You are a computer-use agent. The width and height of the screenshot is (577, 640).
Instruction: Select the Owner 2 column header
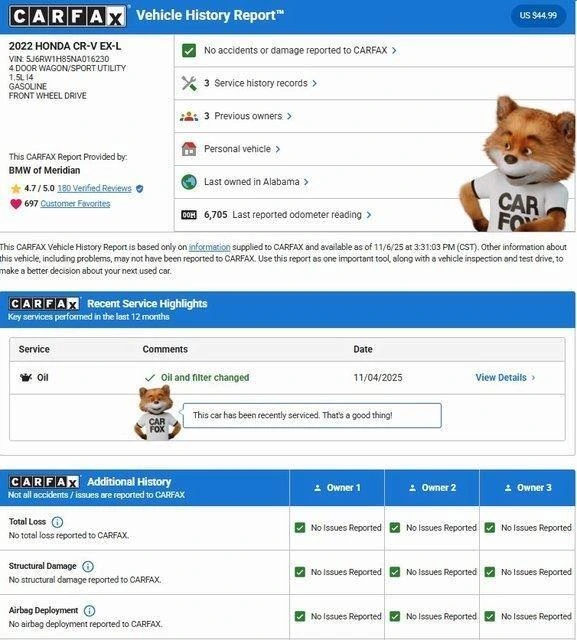(x=432, y=488)
